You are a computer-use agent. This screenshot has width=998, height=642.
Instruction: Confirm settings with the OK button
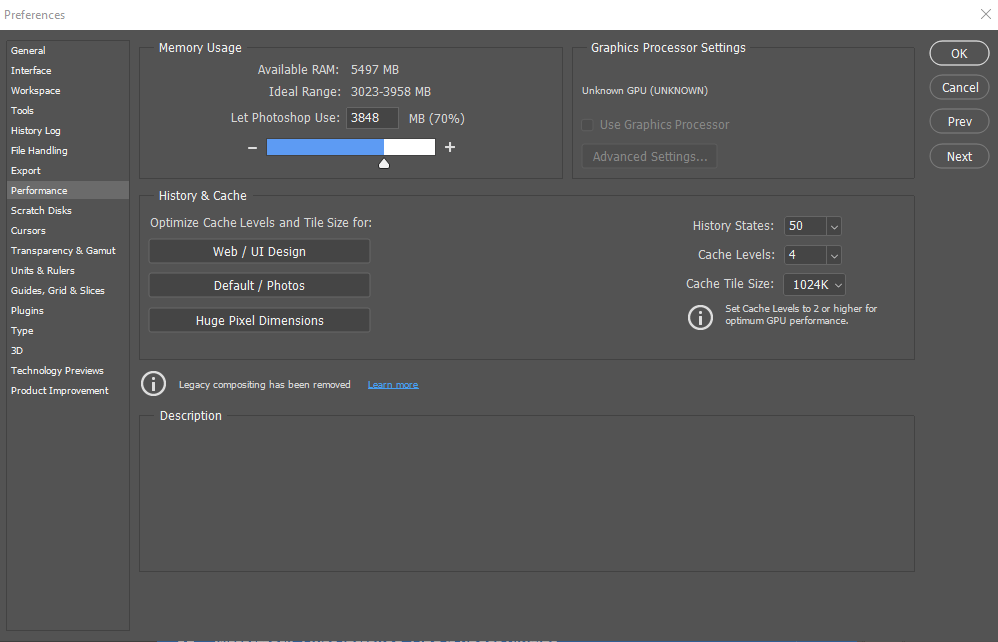coord(958,53)
